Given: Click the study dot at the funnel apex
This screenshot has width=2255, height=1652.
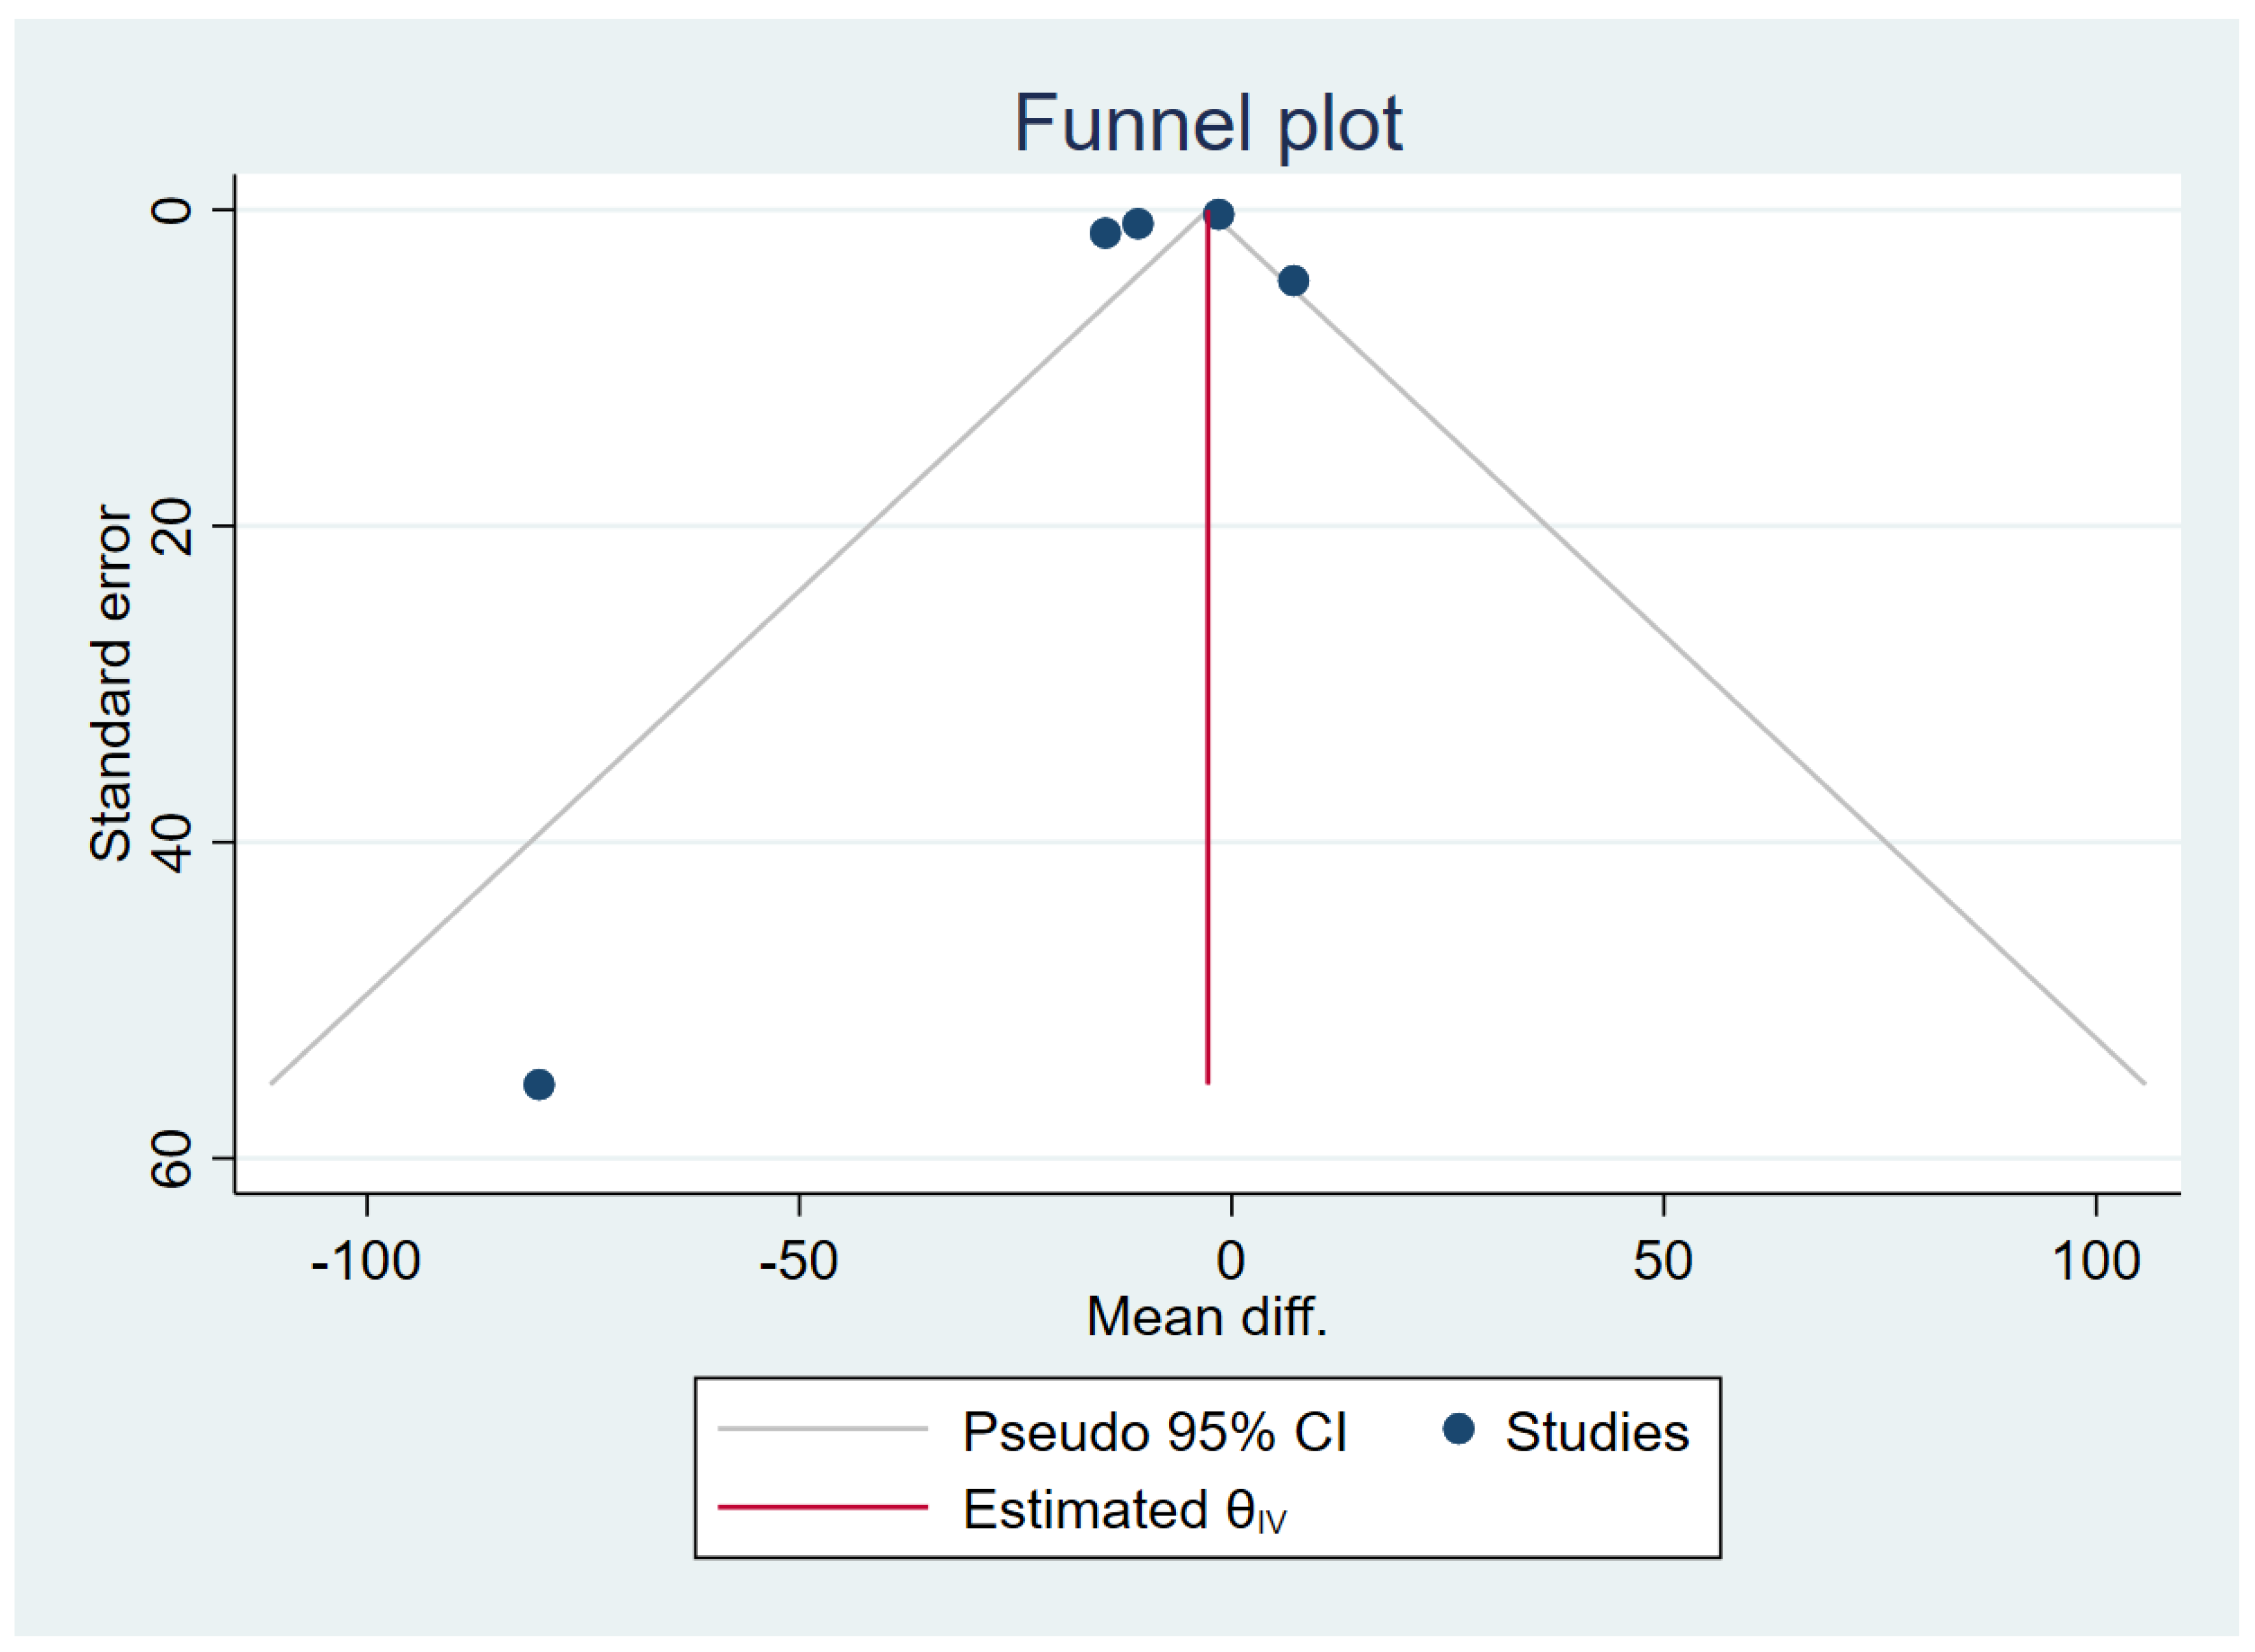Looking at the screenshot, I should click(1218, 214).
